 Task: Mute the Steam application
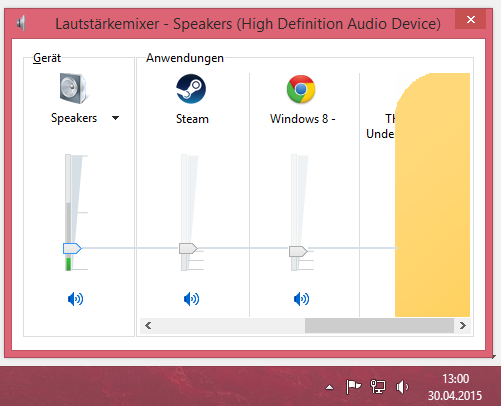click(191, 299)
